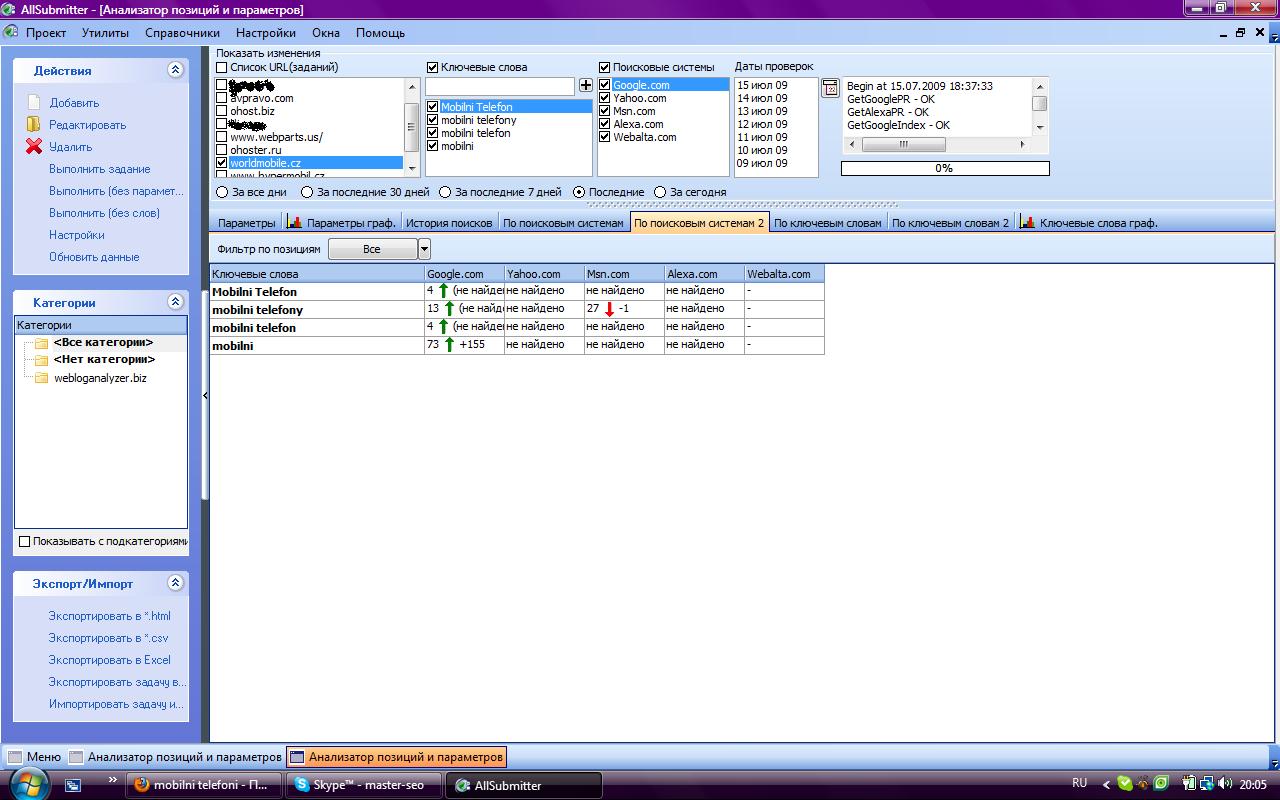Enable Показывать с подкатегориями checkbox
Screen dimensions: 1280x800
coord(25,541)
